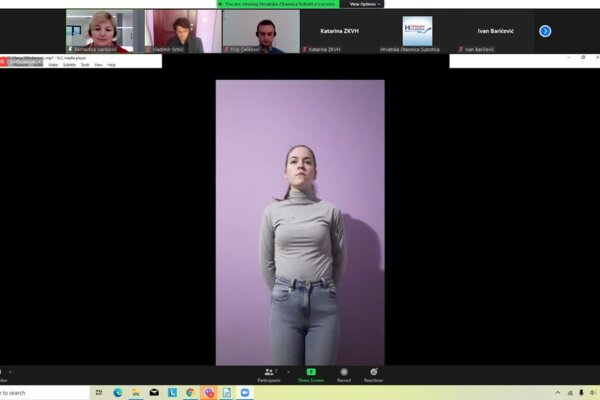The width and height of the screenshot is (600, 400).
Task: Show hidden system tray icons
Action: point(558,393)
